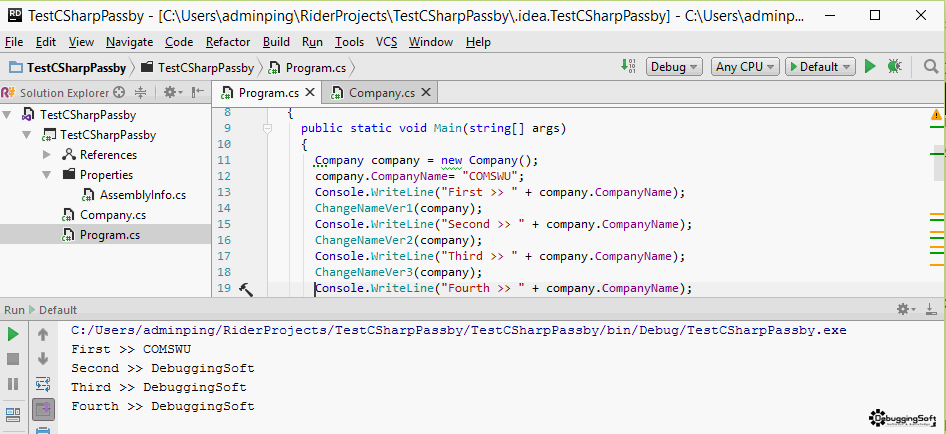Run the Default configuration from top toolbar

click(x=869, y=66)
